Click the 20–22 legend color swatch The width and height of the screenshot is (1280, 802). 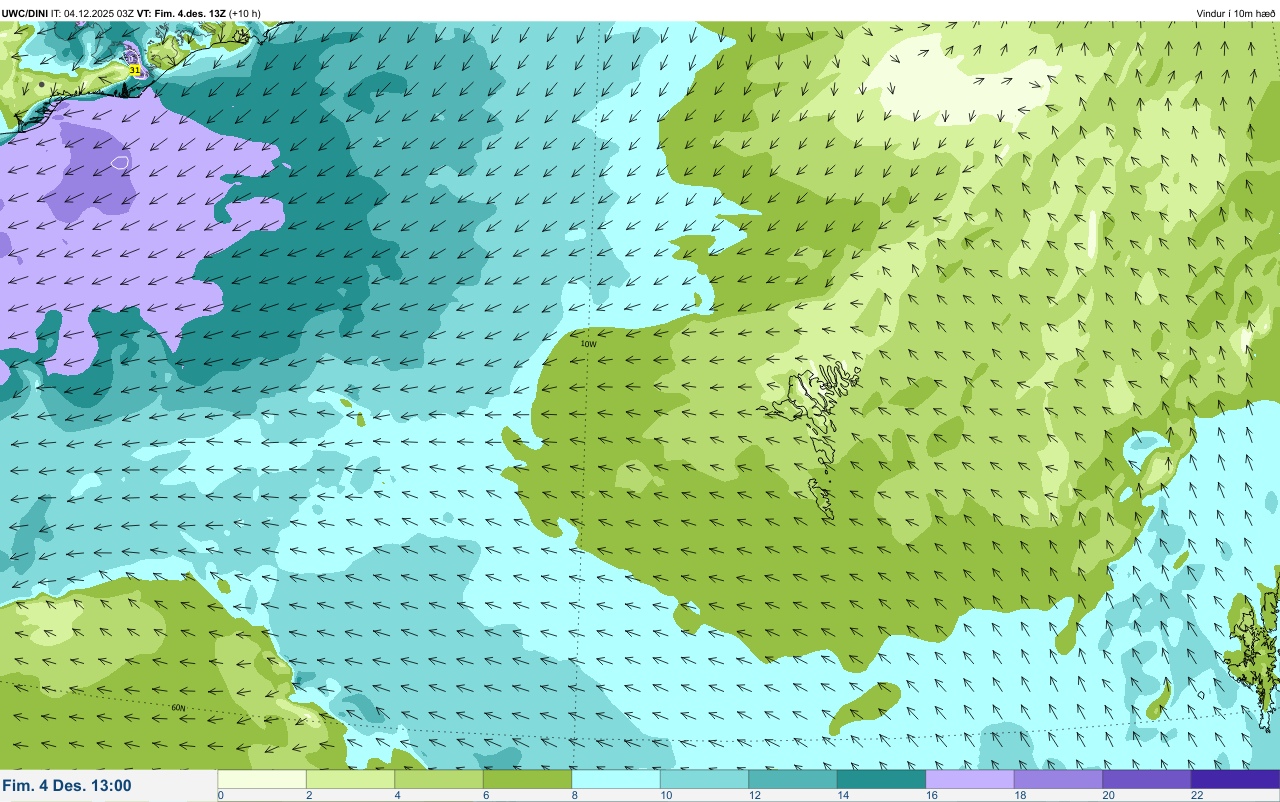tap(1147, 779)
